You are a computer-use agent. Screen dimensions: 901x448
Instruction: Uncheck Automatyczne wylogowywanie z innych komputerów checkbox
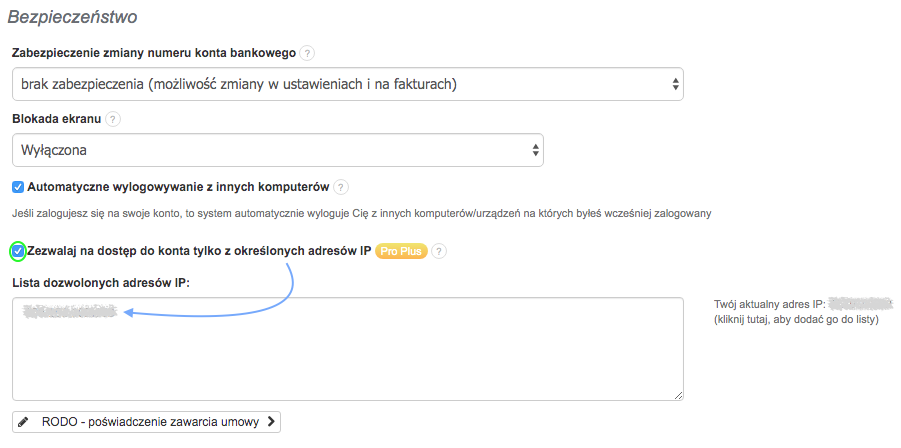[x=18, y=187]
